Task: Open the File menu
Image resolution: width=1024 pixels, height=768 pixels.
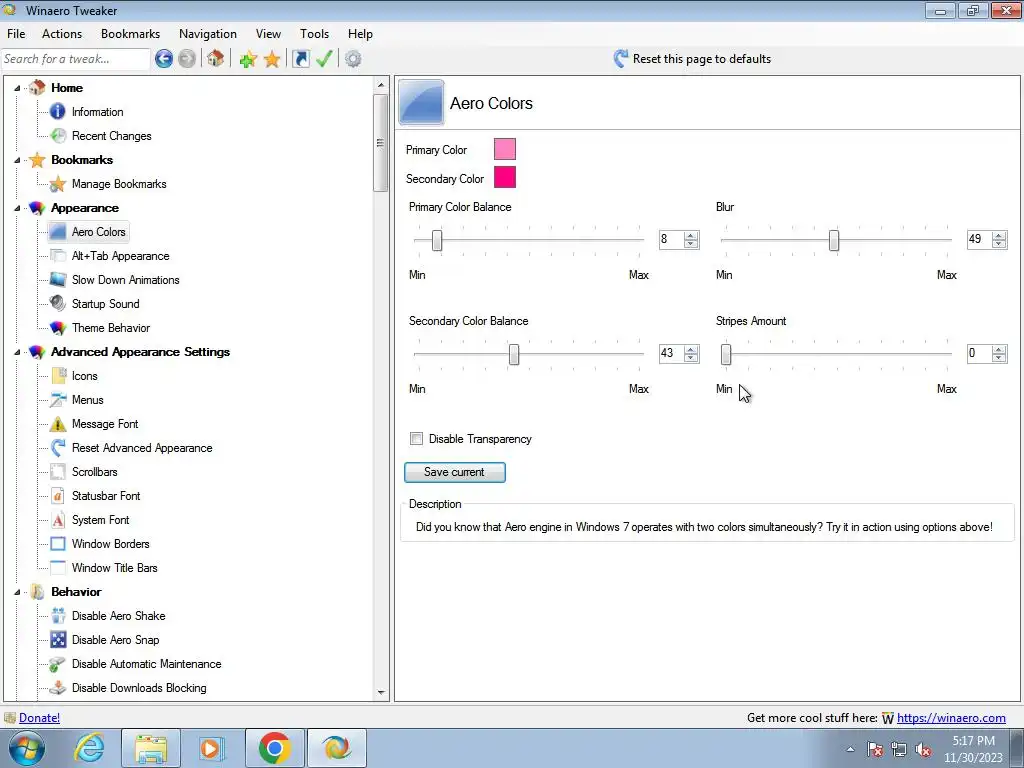Action: pyautogui.click(x=16, y=34)
